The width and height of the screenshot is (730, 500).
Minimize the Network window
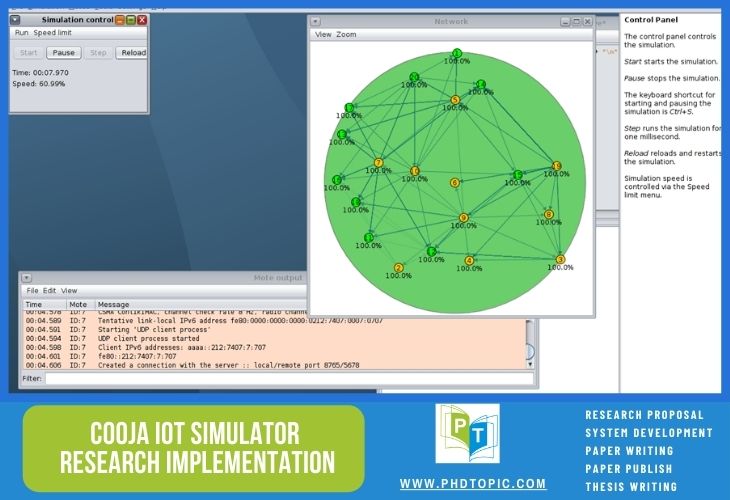pos(565,21)
